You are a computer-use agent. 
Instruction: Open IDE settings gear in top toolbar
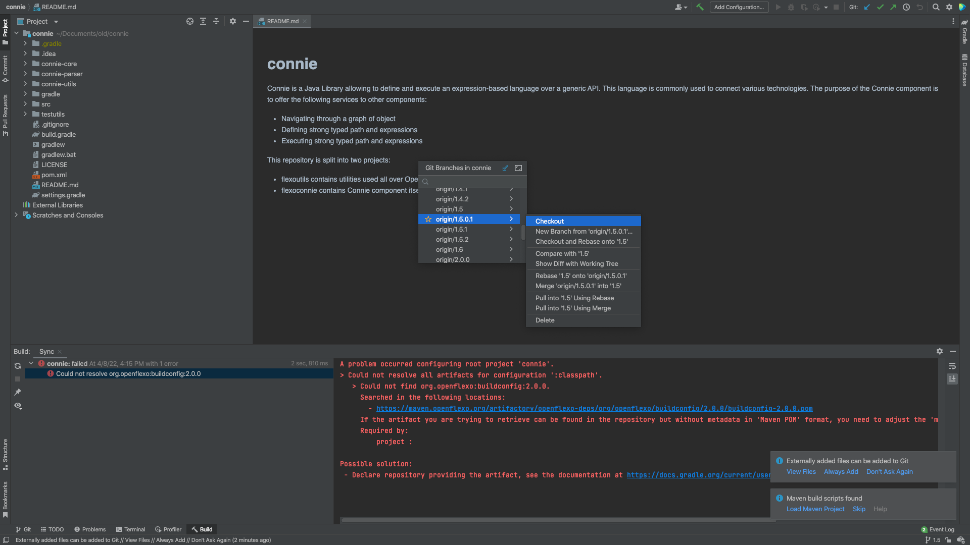click(949, 7)
